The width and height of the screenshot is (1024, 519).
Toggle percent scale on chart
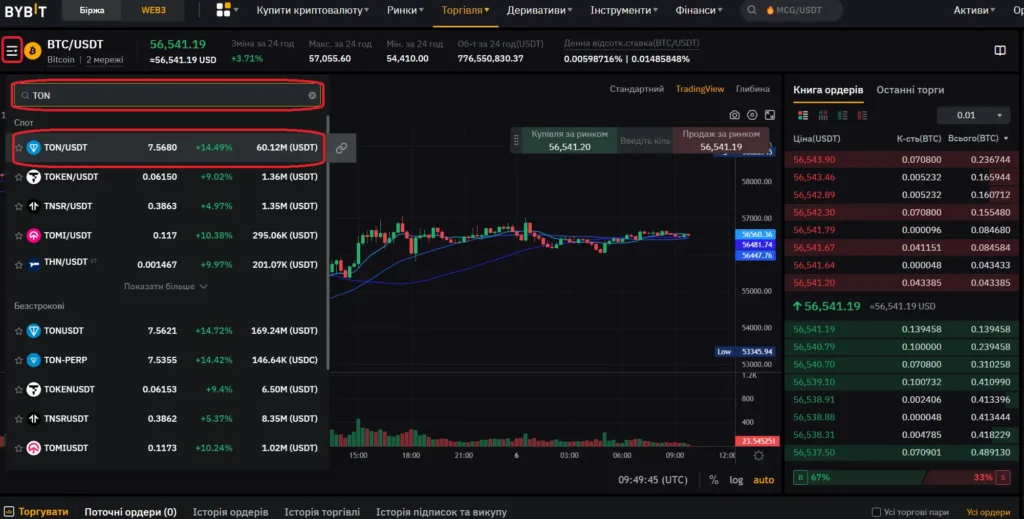click(x=714, y=480)
